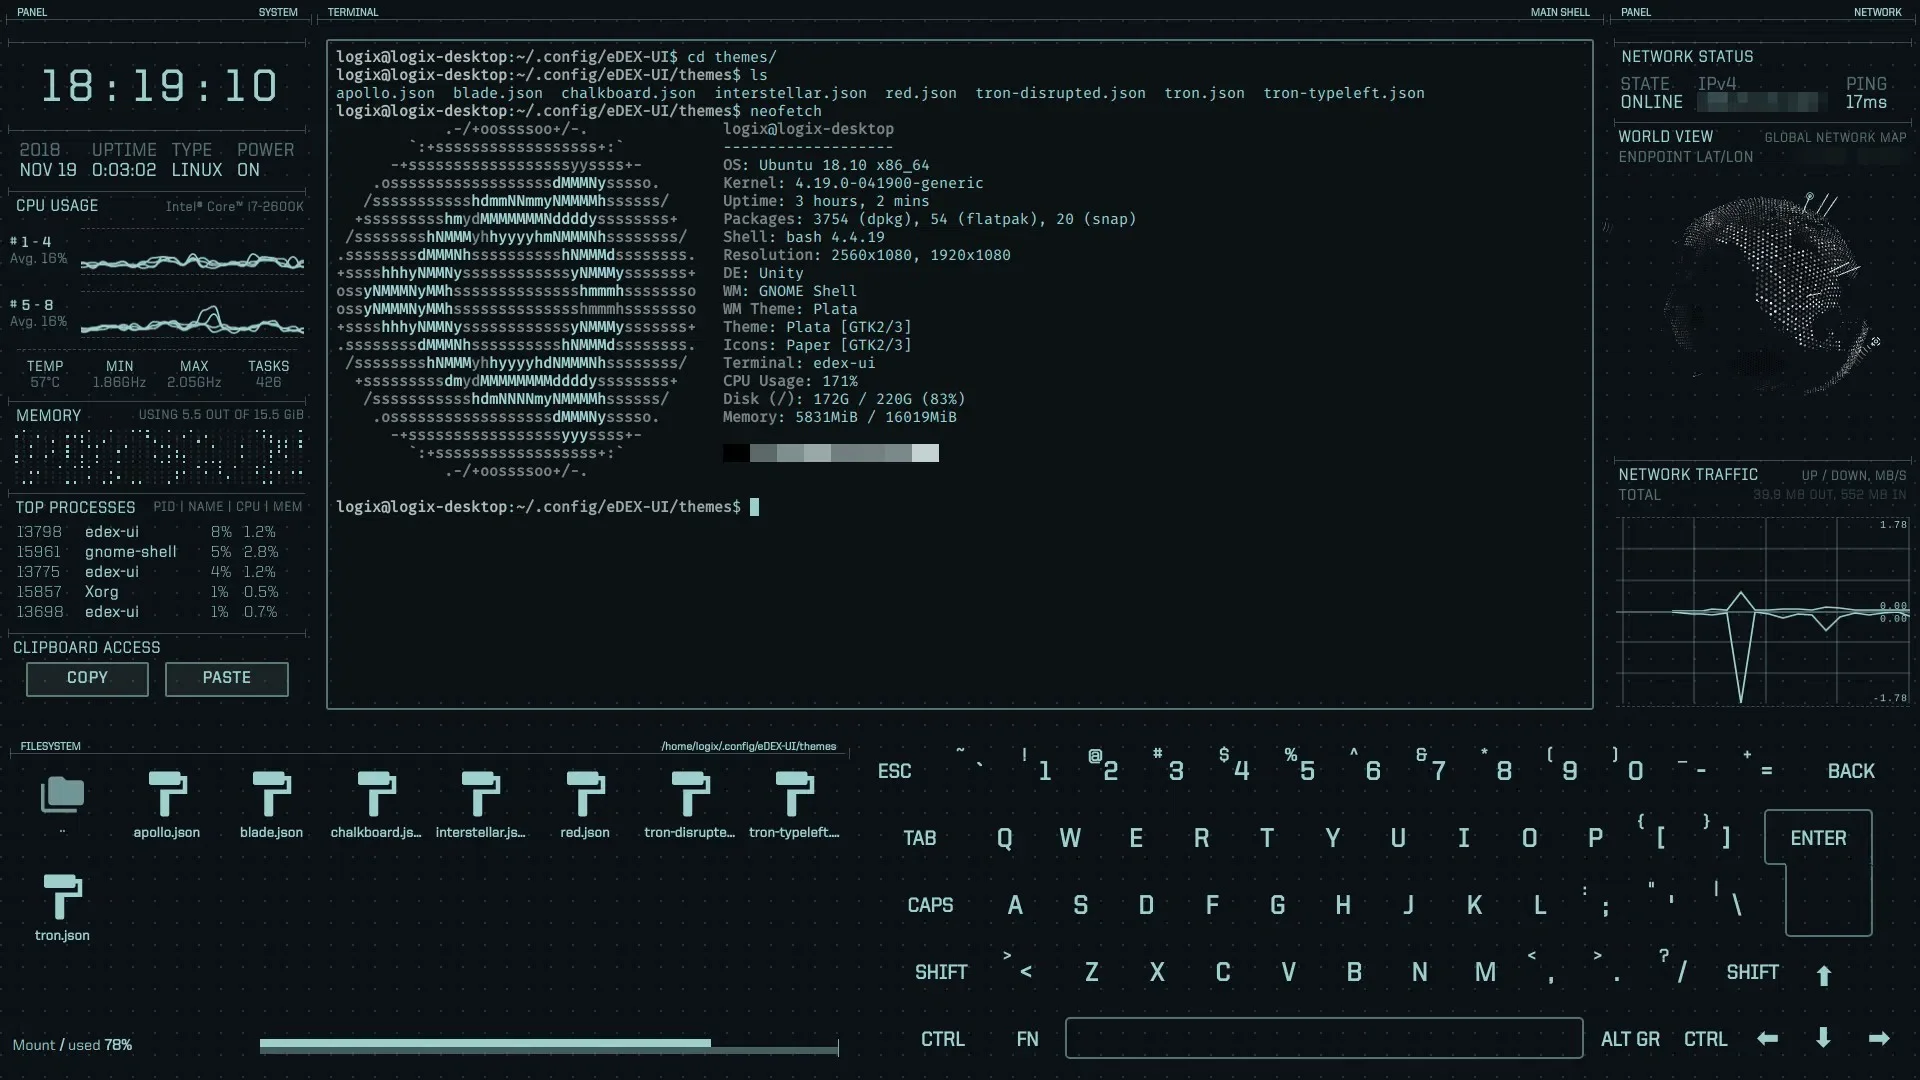Click the COPY clipboard button
Screen dimensions: 1920x1080
click(87, 676)
